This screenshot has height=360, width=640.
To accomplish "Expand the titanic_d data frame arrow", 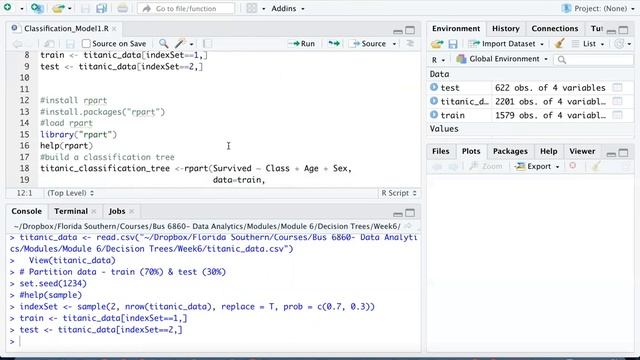I will [434, 101].
